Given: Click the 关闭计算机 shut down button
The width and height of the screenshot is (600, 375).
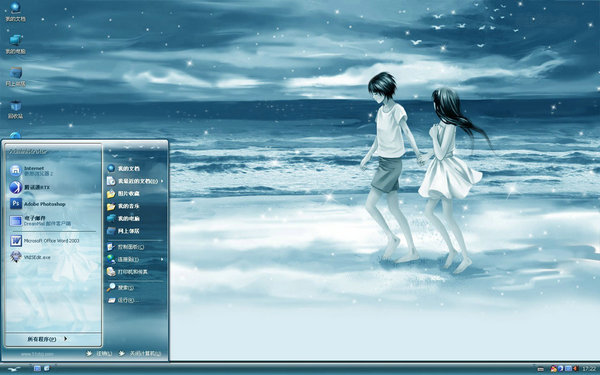Looking at the screenshot, I should tap(140, 354).
